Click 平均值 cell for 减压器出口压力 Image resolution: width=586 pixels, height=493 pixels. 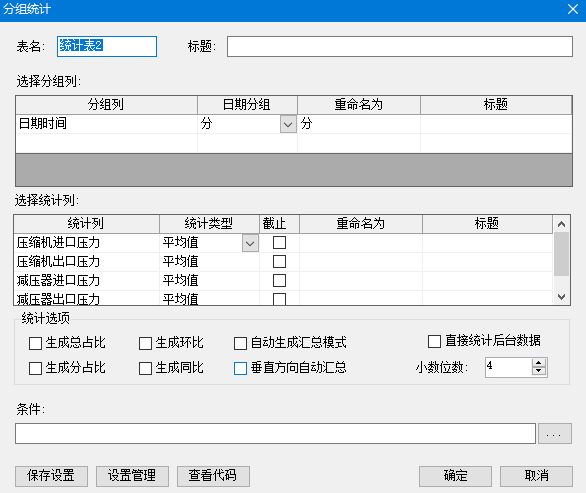(x=209, y=298)
